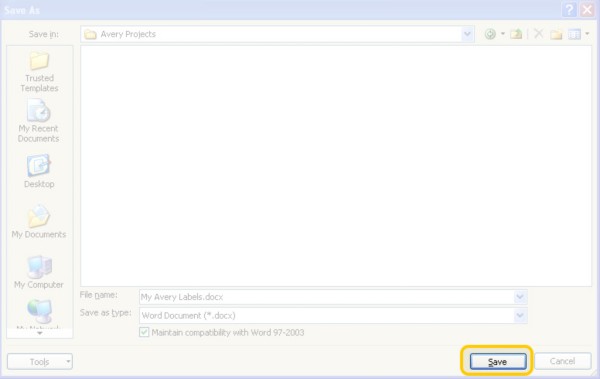Go back using the green Back icon

490,34
